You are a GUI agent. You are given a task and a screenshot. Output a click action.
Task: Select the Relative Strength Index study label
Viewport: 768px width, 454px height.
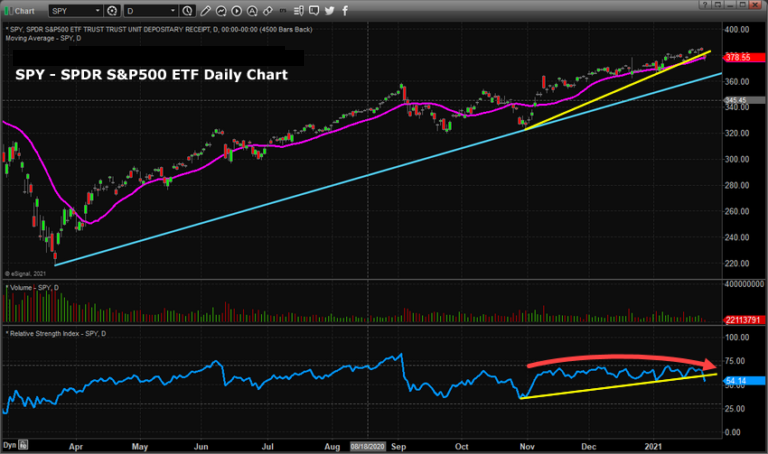point(58,334)
